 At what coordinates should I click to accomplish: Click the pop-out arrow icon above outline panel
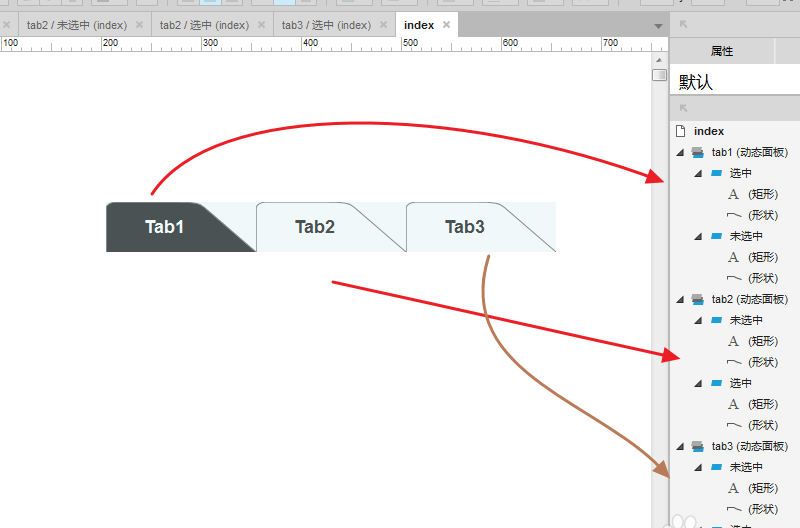click(684, 107)
